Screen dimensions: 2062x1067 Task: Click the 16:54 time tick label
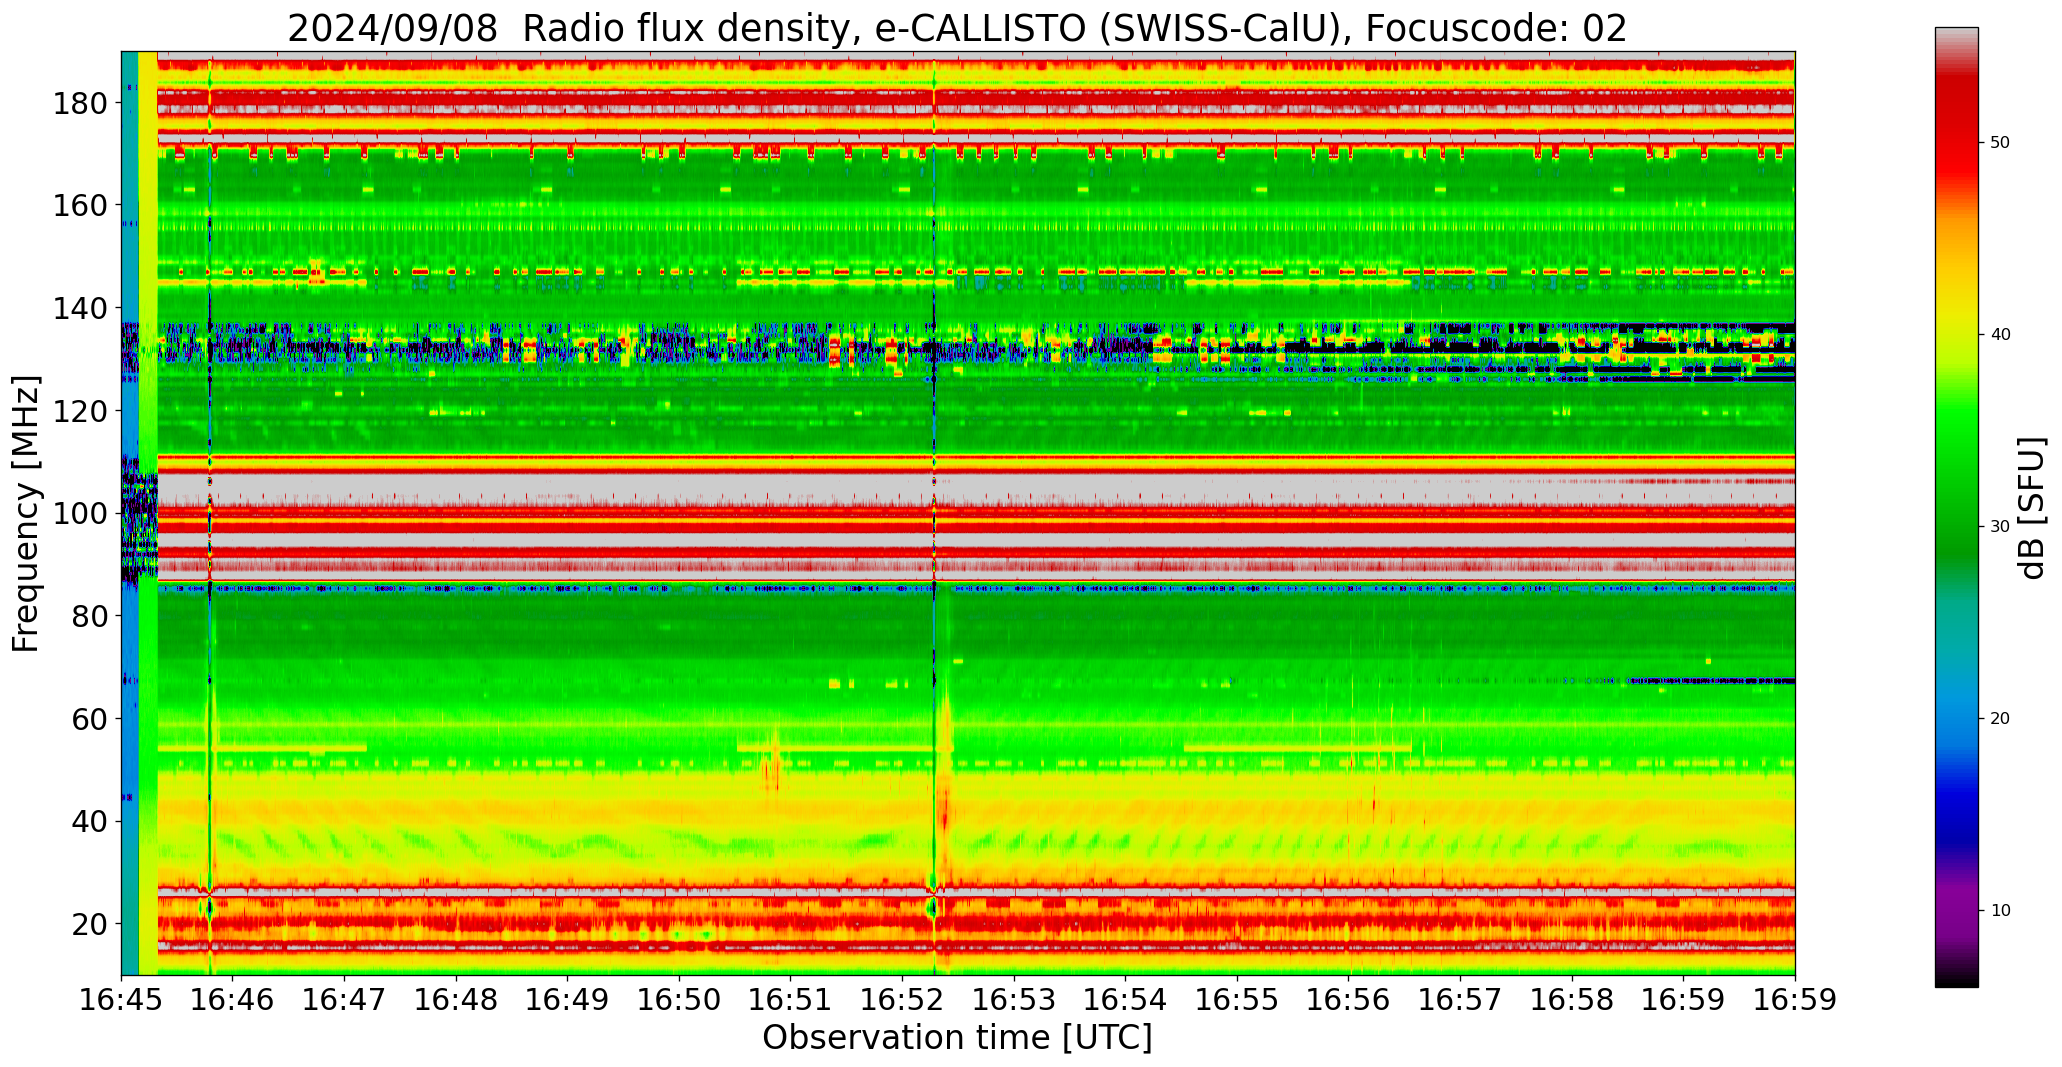1126,1000
